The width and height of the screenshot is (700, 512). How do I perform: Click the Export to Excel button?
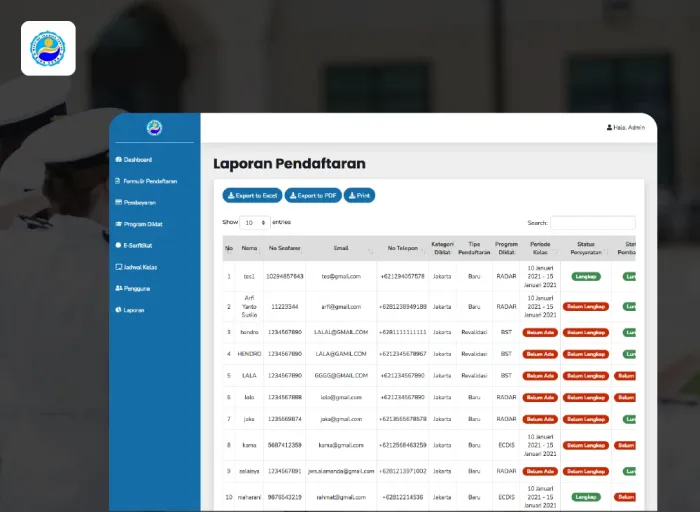pos(252,196)
